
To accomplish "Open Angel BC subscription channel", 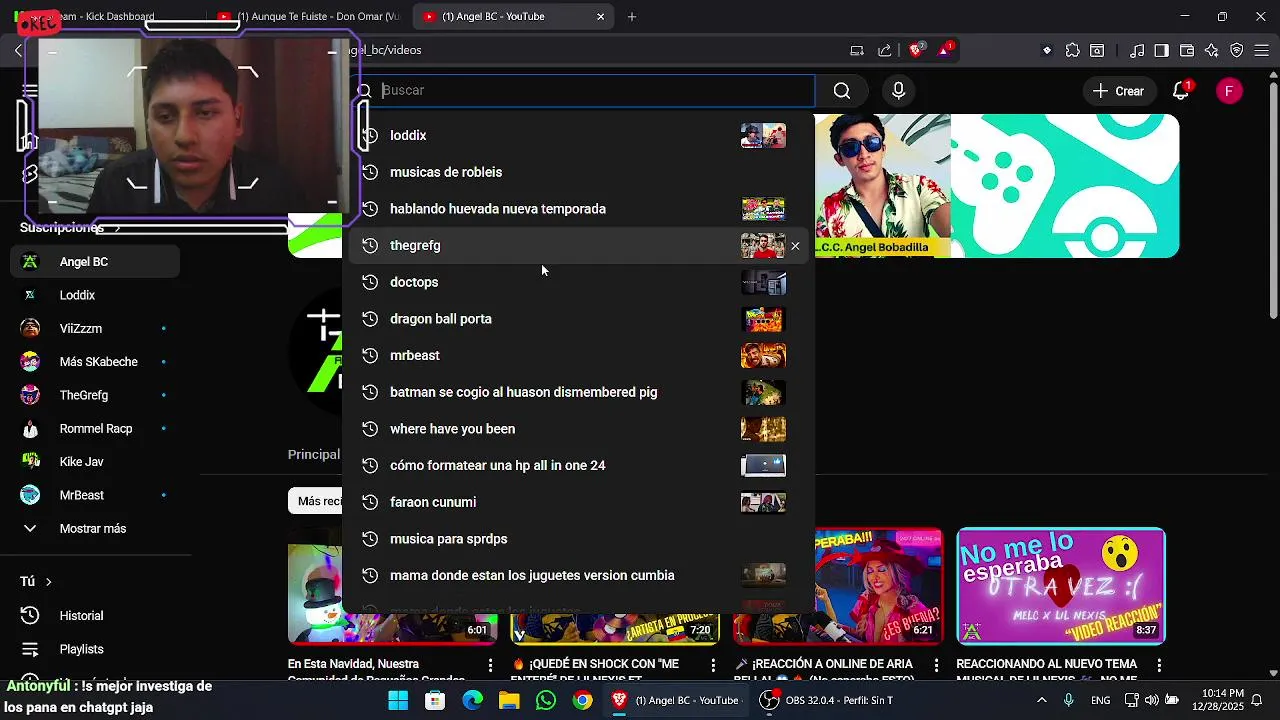I will [95, 262].
